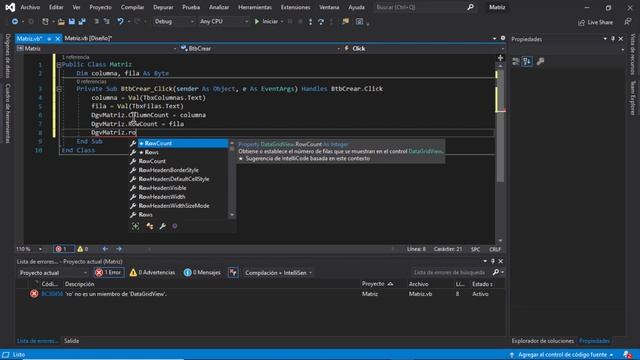Close the Matriz.vb editor tab
Image resolution: width=640 pixels, height=360 pixels.
coord(58,38)
